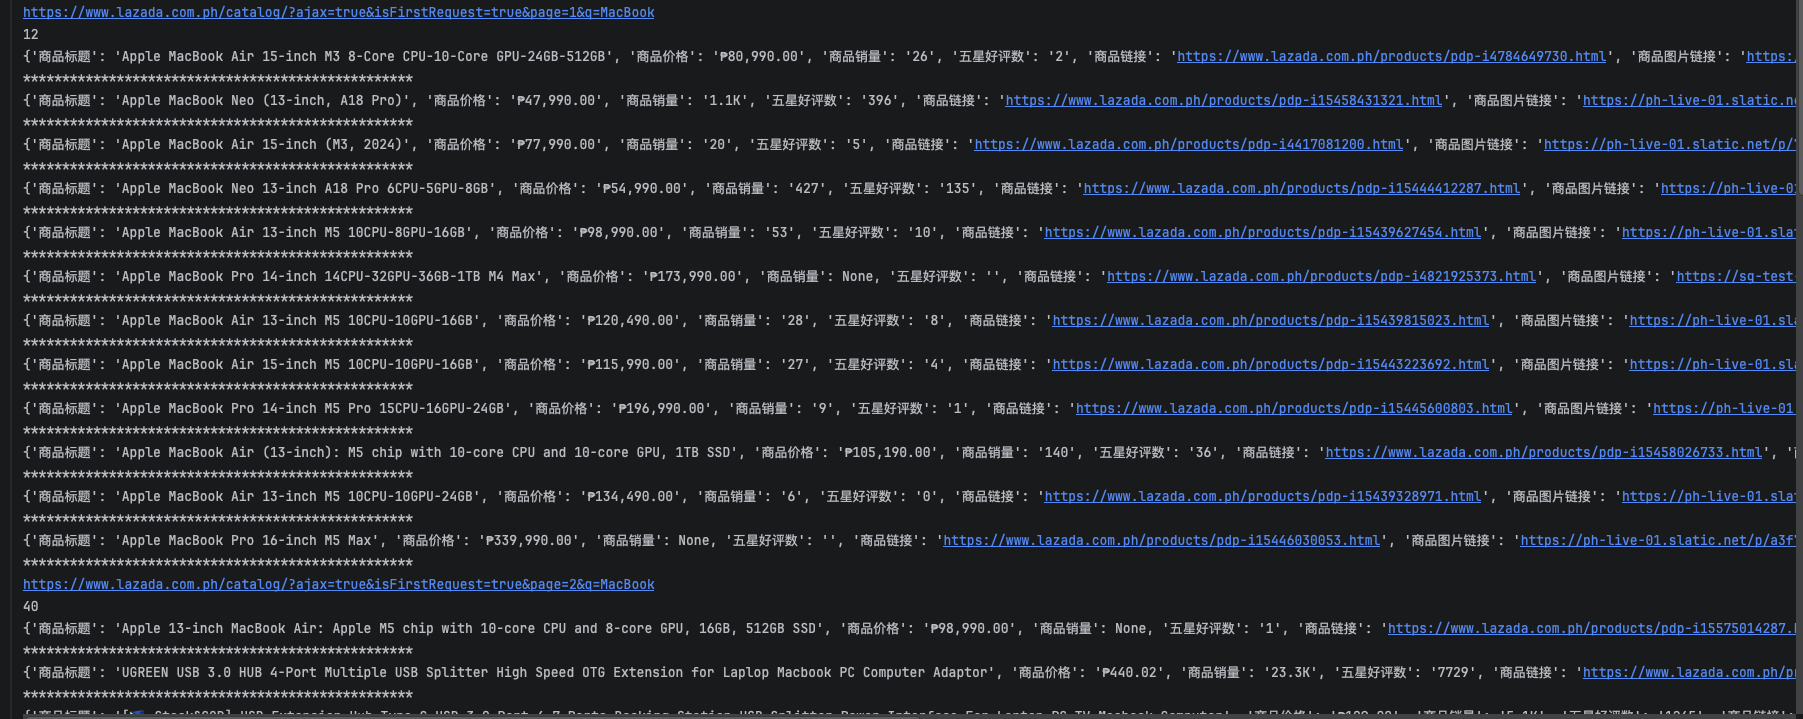Click the result count '40' line
The image size is (1803, 719).
[x=31, y=607]
